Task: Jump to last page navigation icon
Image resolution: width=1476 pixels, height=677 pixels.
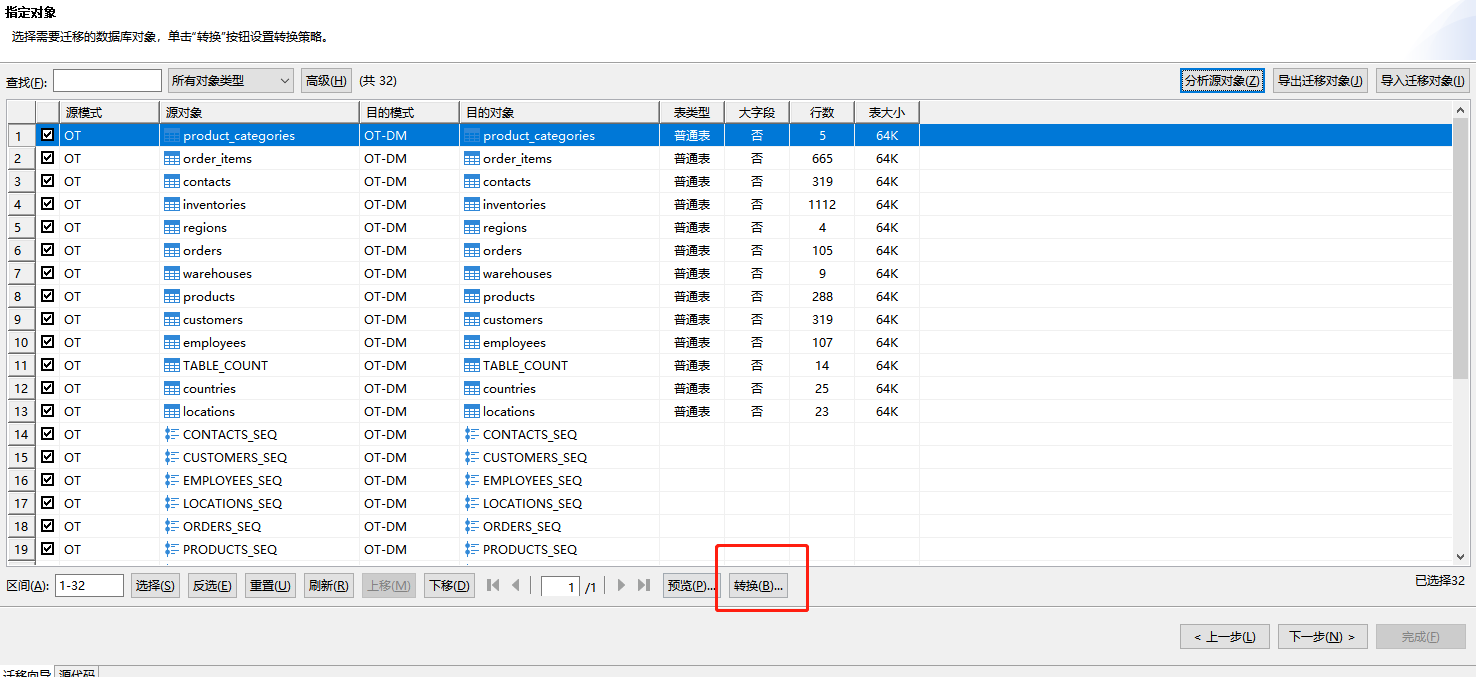Action: coord(644,585)
